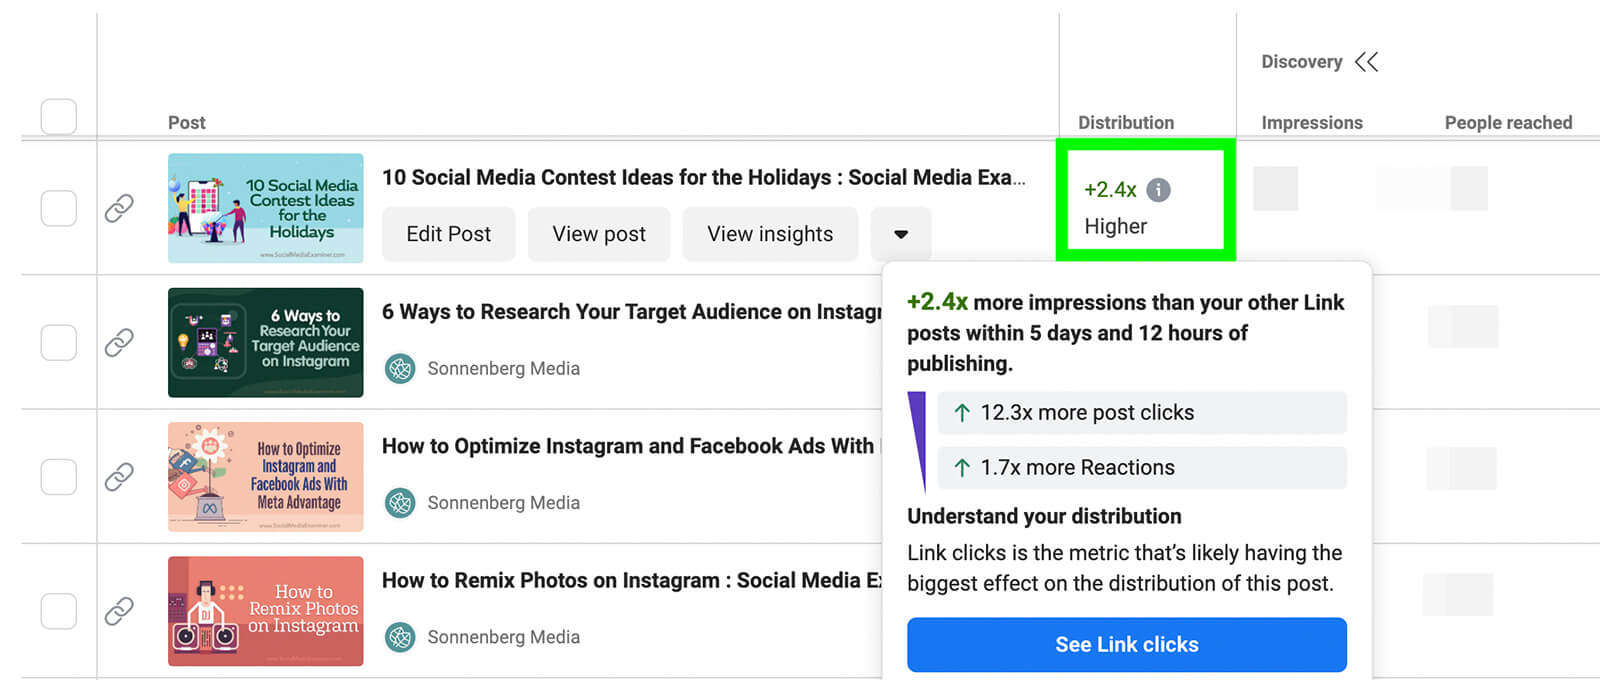Click up arrow beside 12.3x more post clicks
The image size is (1600, 680).
(x=962, y=413)
